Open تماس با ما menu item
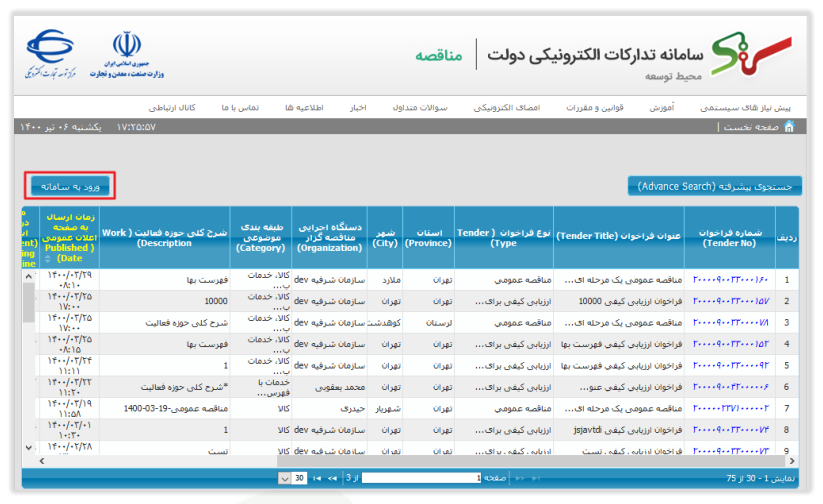 (240, 108)
